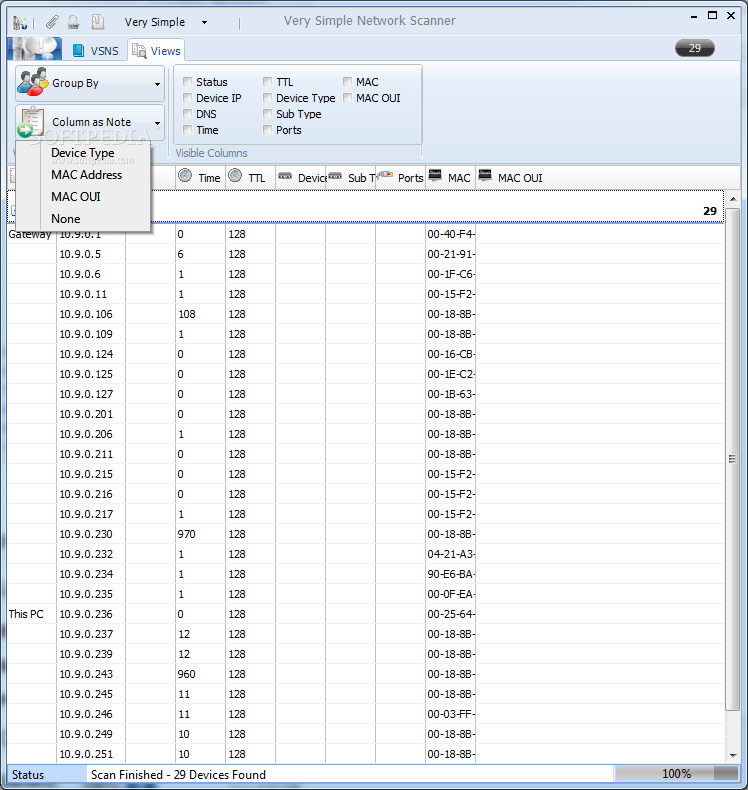
Task: Click the device count badge showing 29
Action: pyautogui.click(x=695, y=48)
